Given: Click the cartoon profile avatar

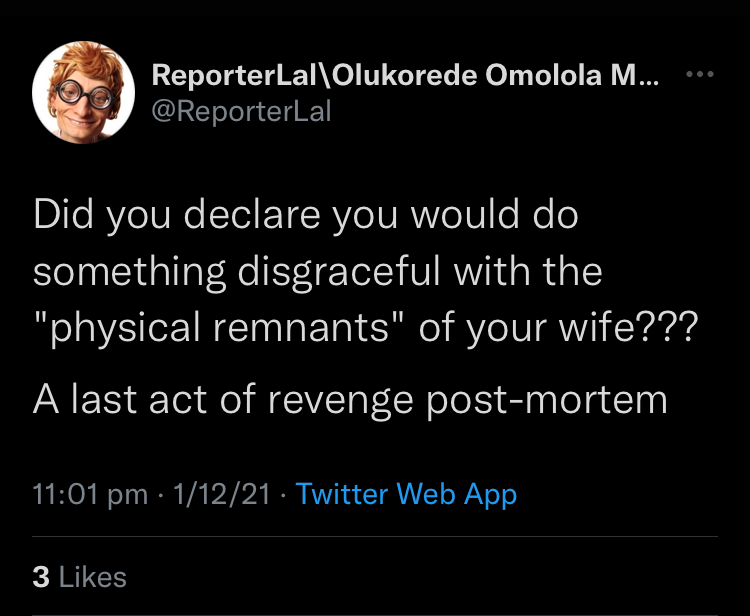Looking at the screenshot, I should (x=84, y=92).
